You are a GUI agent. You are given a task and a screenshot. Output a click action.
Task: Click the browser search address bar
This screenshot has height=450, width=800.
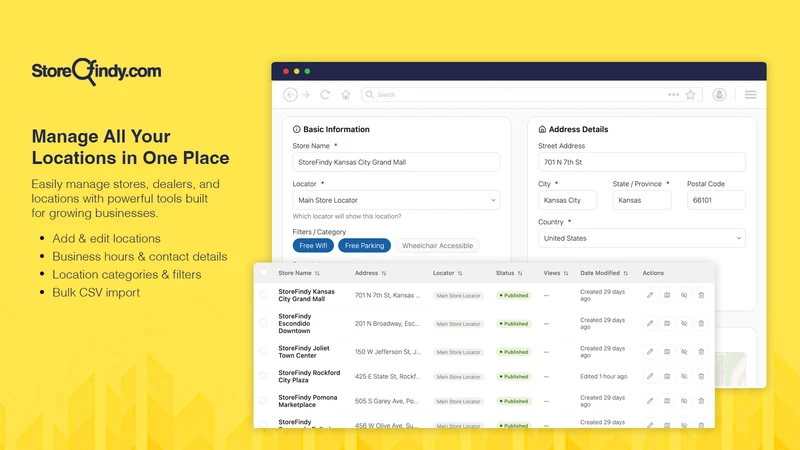(x=532, y=95)
